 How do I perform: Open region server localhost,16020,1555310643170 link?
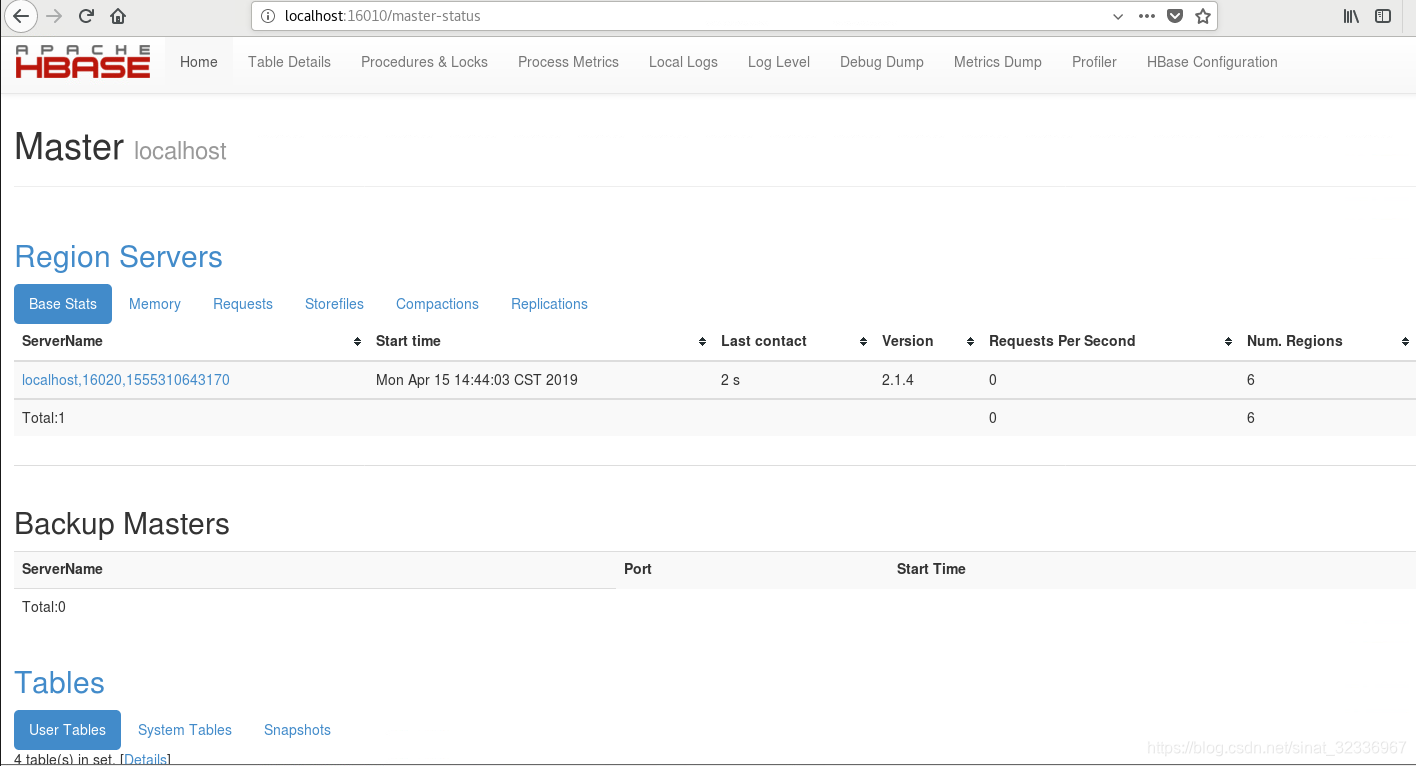tap(126, 380)
